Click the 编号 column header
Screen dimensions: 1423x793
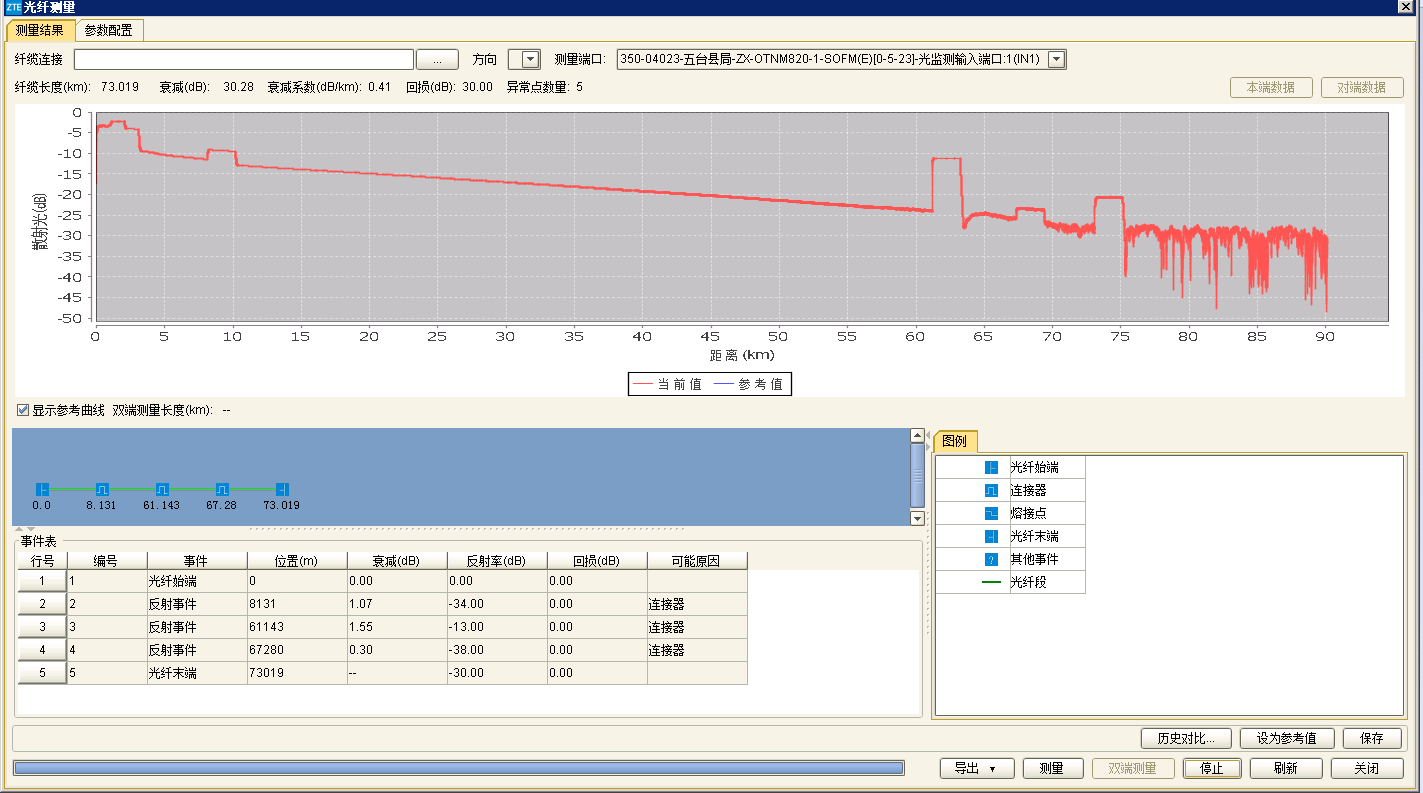(x=107, y=561)
